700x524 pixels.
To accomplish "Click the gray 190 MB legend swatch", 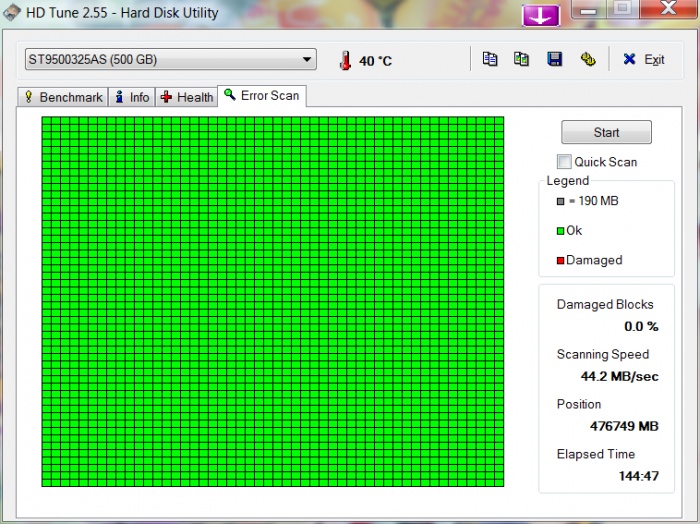I will pyautogui.click(x=561, y=201).
